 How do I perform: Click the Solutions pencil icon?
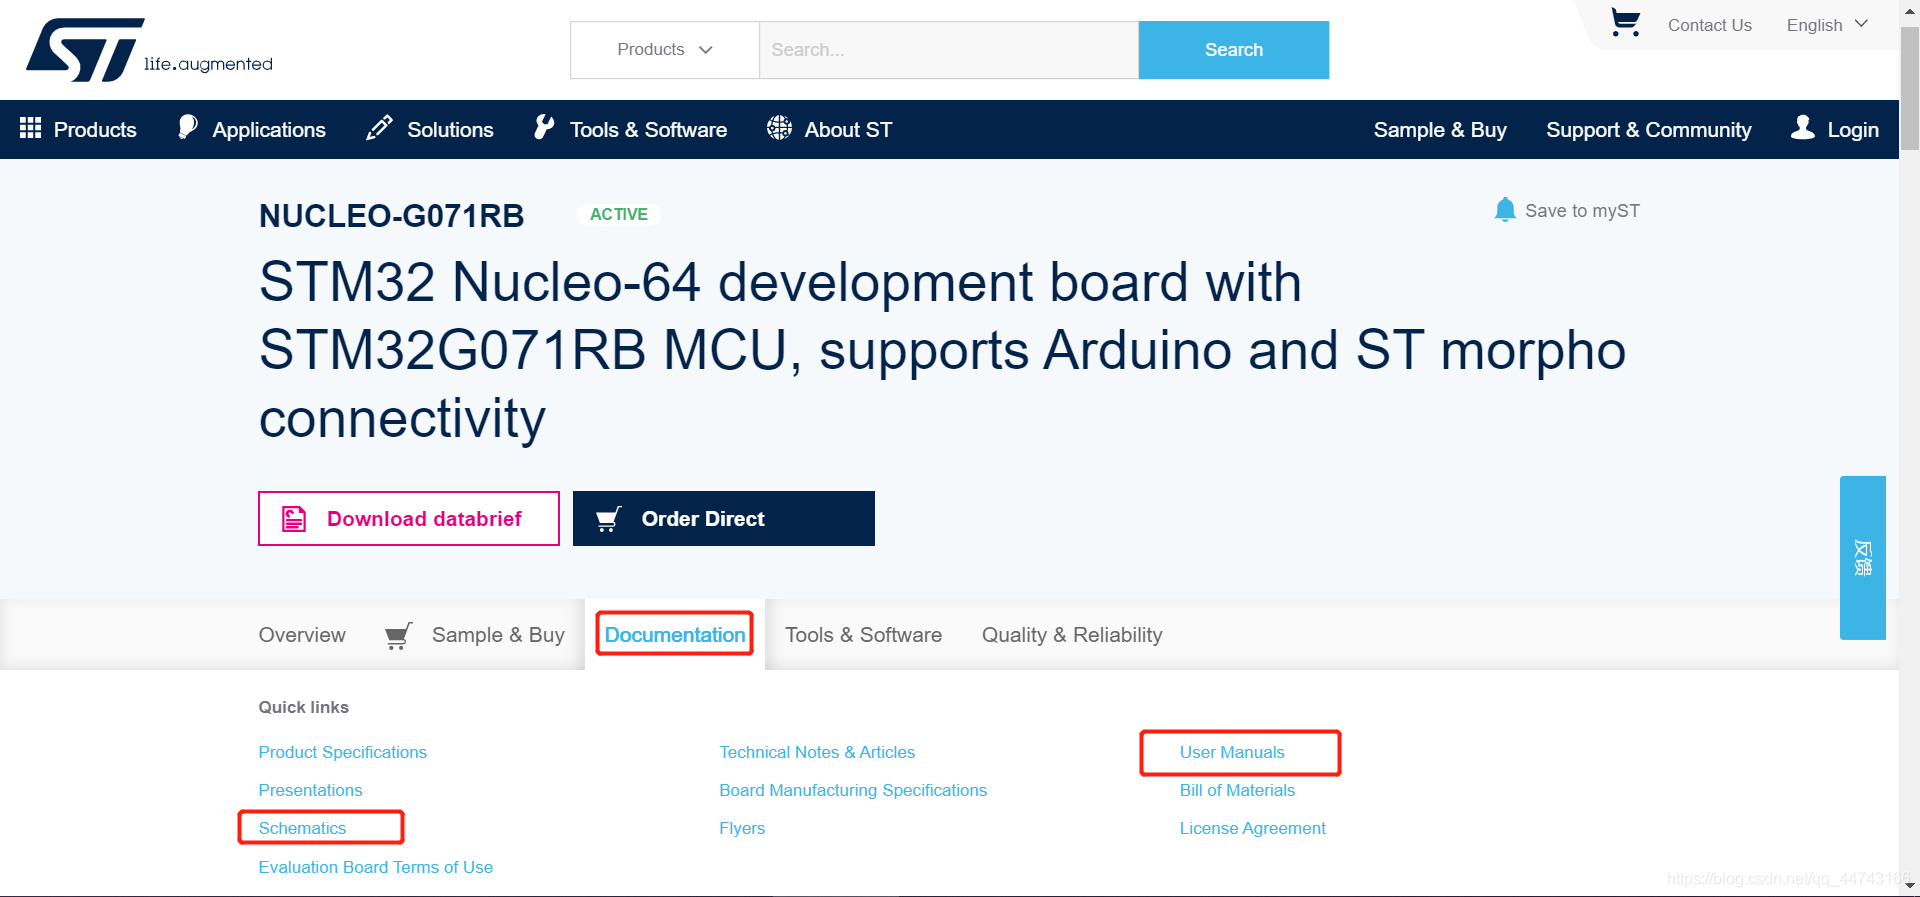tap(379, 128)
